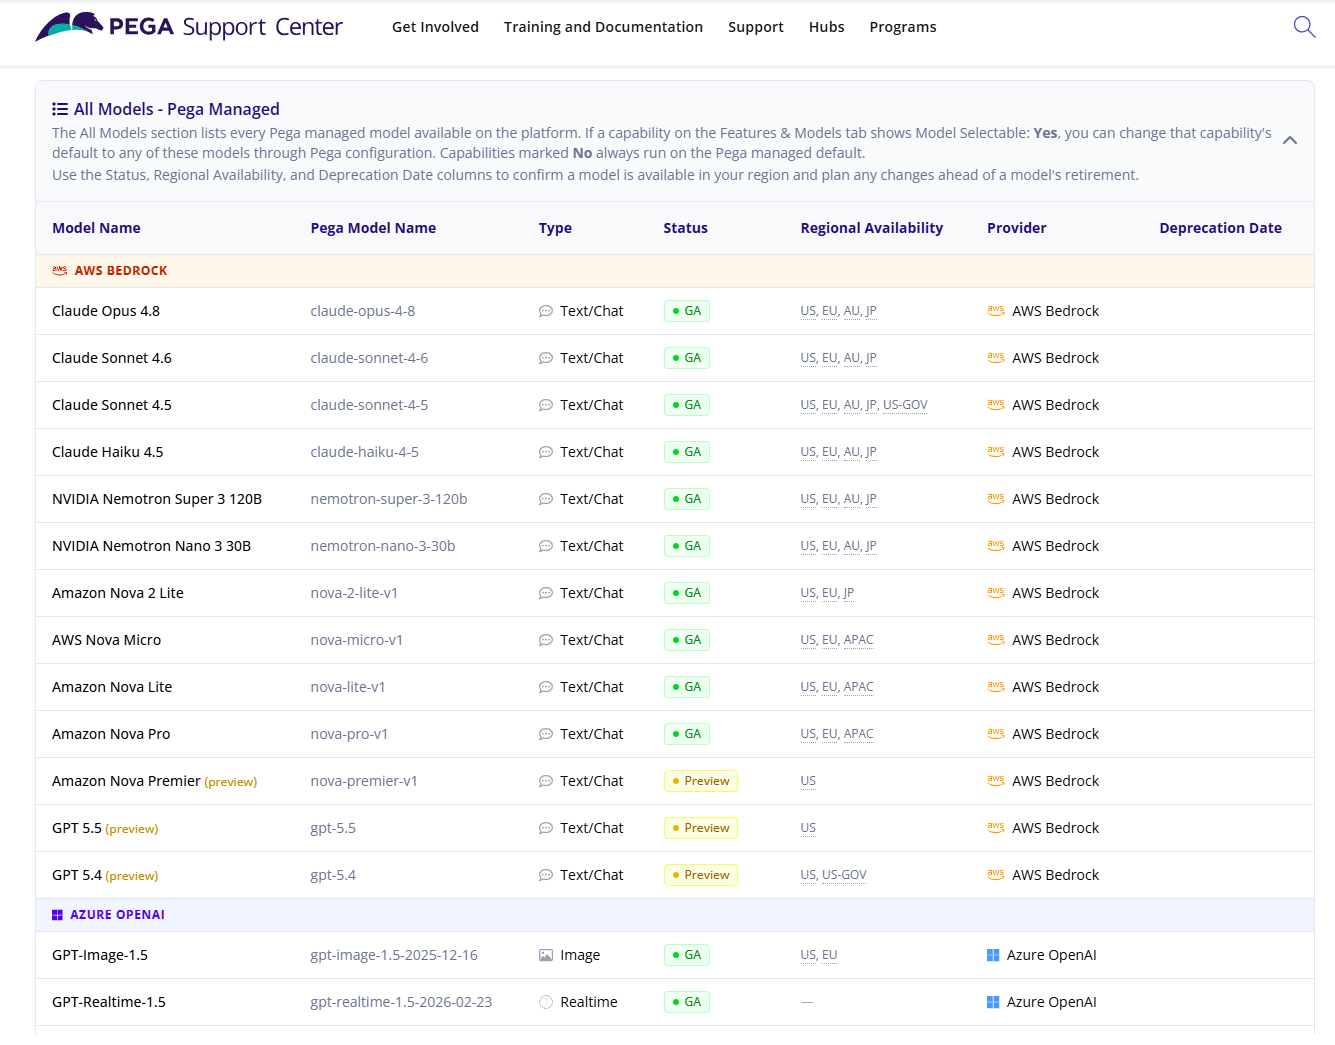This screenshot has width=1335, height=1045.
Task: Click the AWS provider icon for GPT 5.4 row
Action: (x=996, y=875)
